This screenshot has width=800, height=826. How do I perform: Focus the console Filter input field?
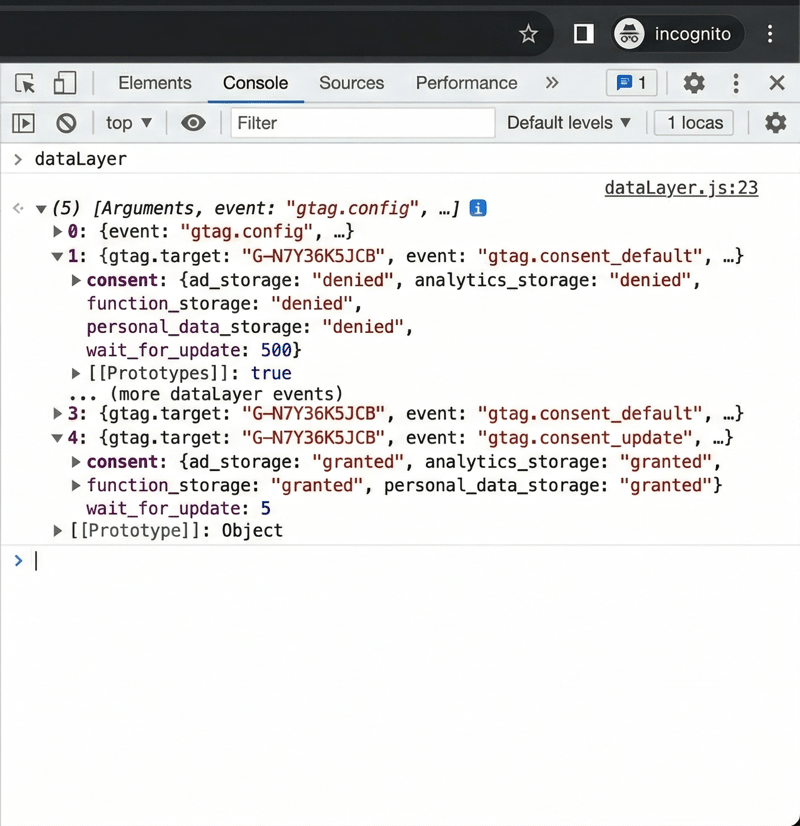(362, 123)
